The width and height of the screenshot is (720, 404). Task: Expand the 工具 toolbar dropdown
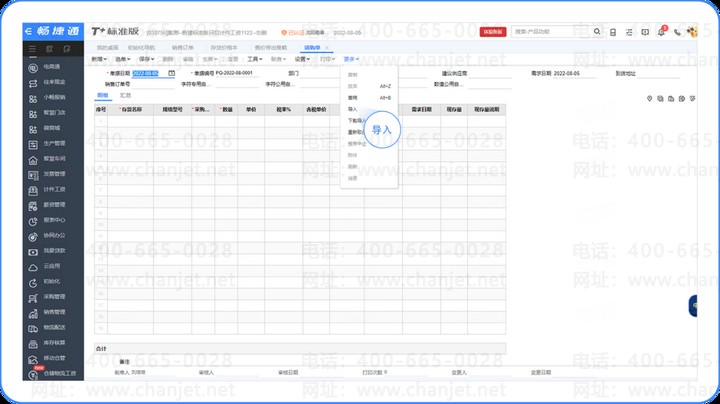point(255,59)
